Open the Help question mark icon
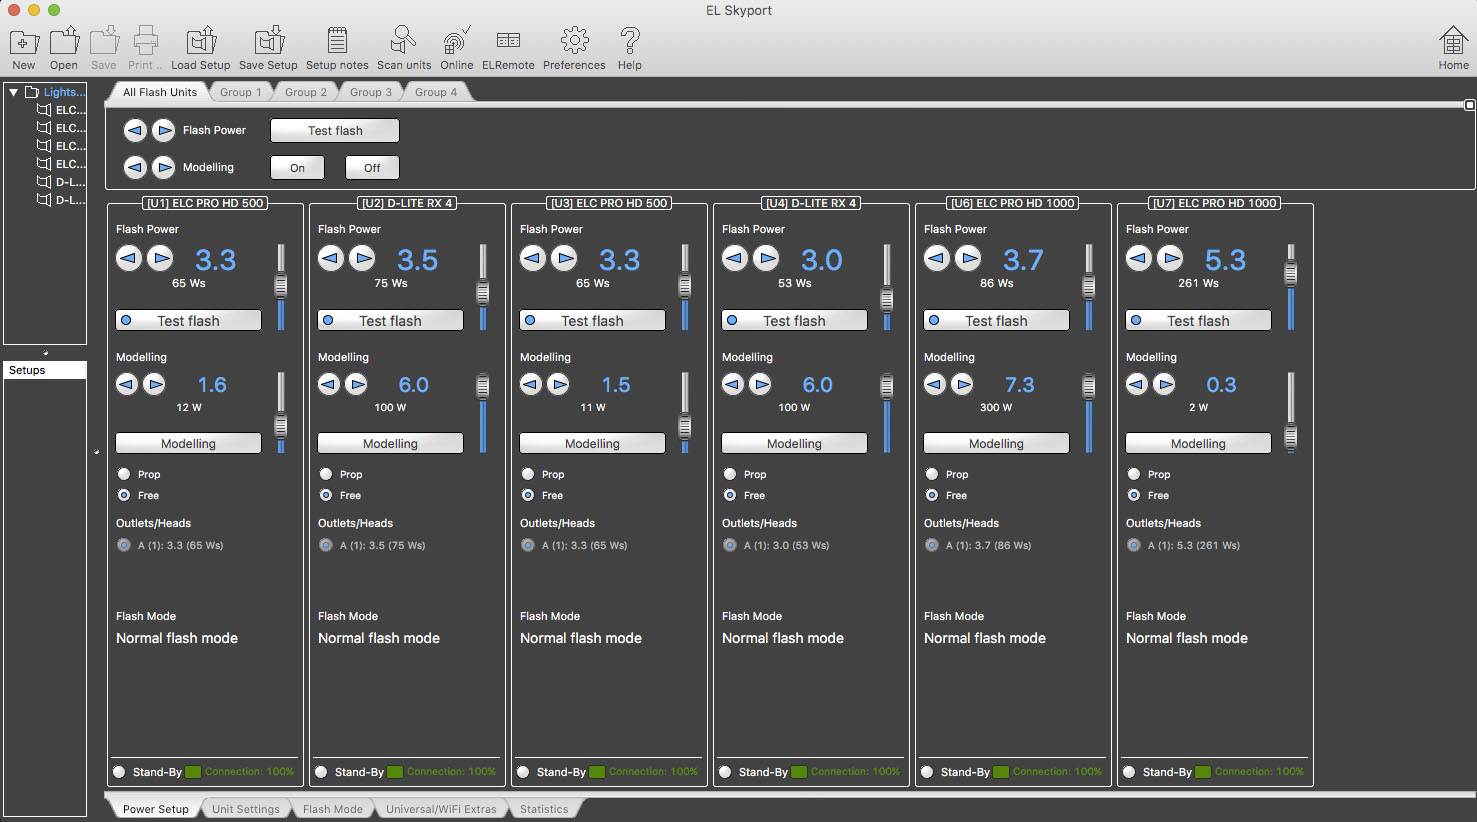Viewport: 1477px width, 822px height. [x=629, y=41]
